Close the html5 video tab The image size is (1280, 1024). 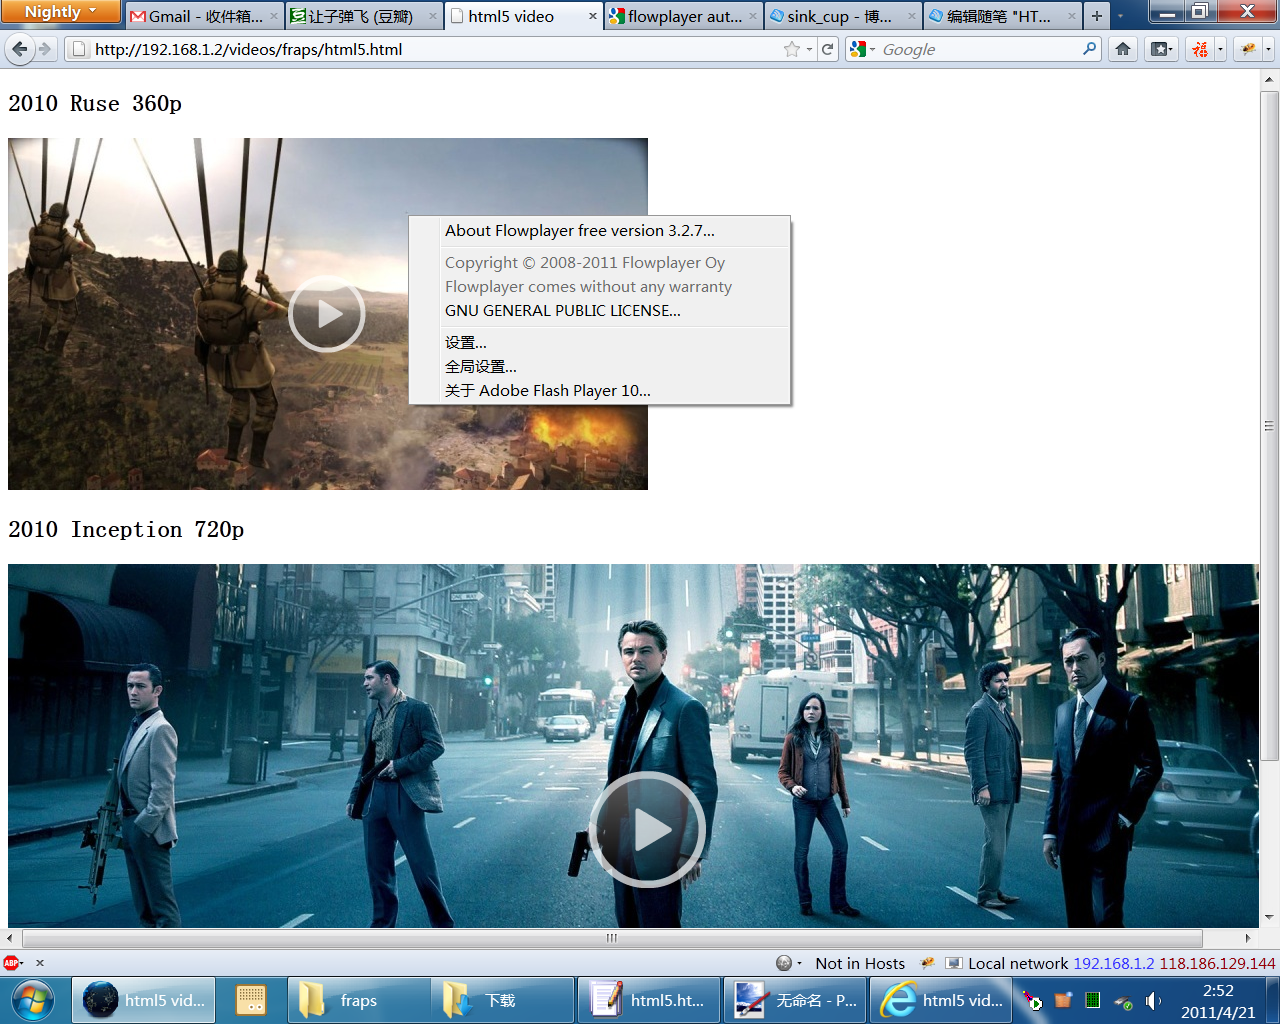pos(593,16)
